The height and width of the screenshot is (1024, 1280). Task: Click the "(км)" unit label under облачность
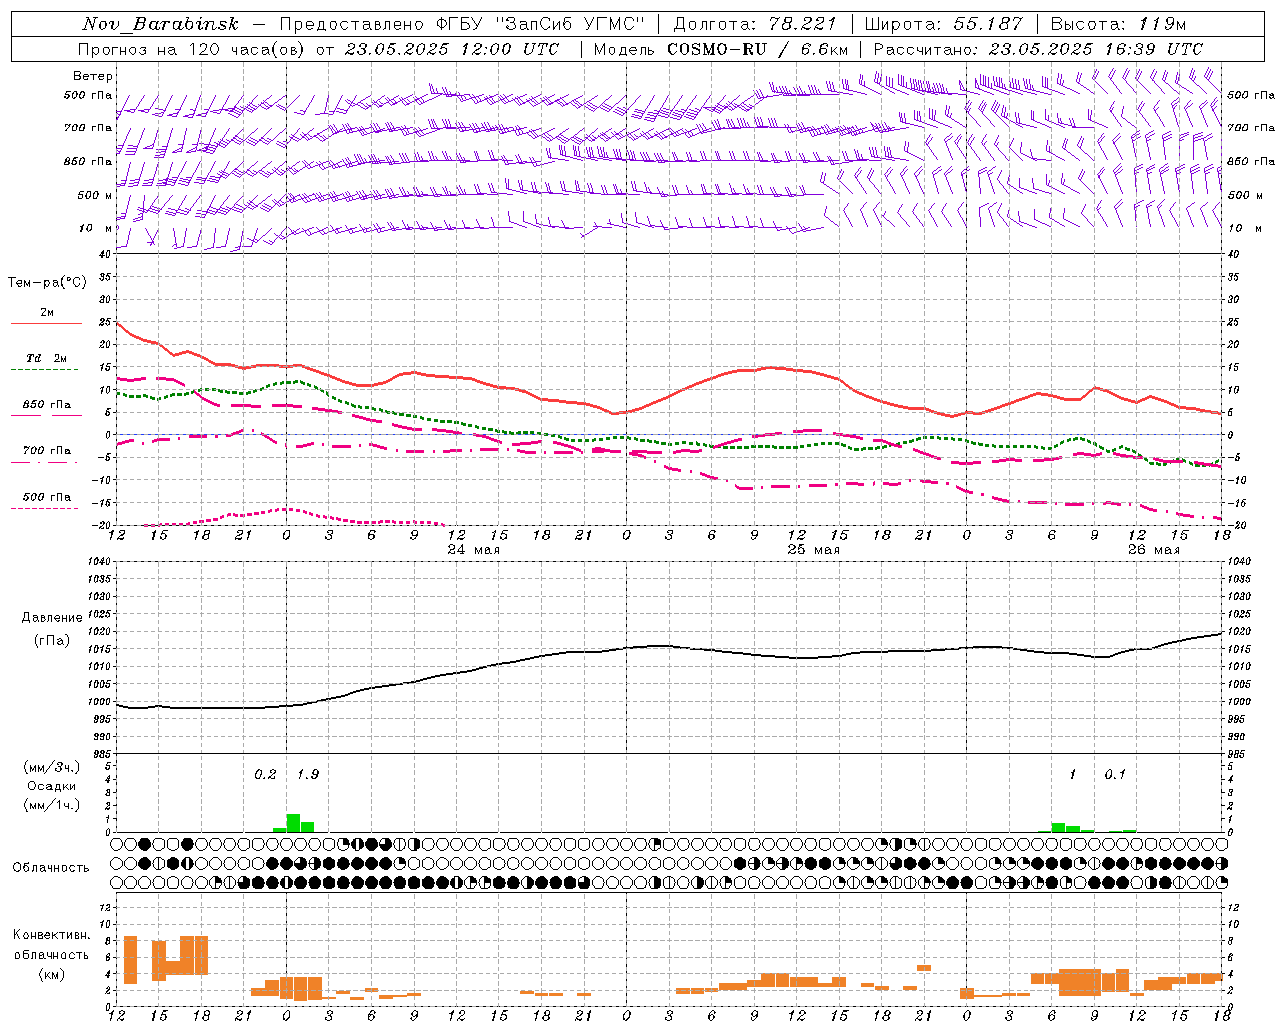[51, 974]
